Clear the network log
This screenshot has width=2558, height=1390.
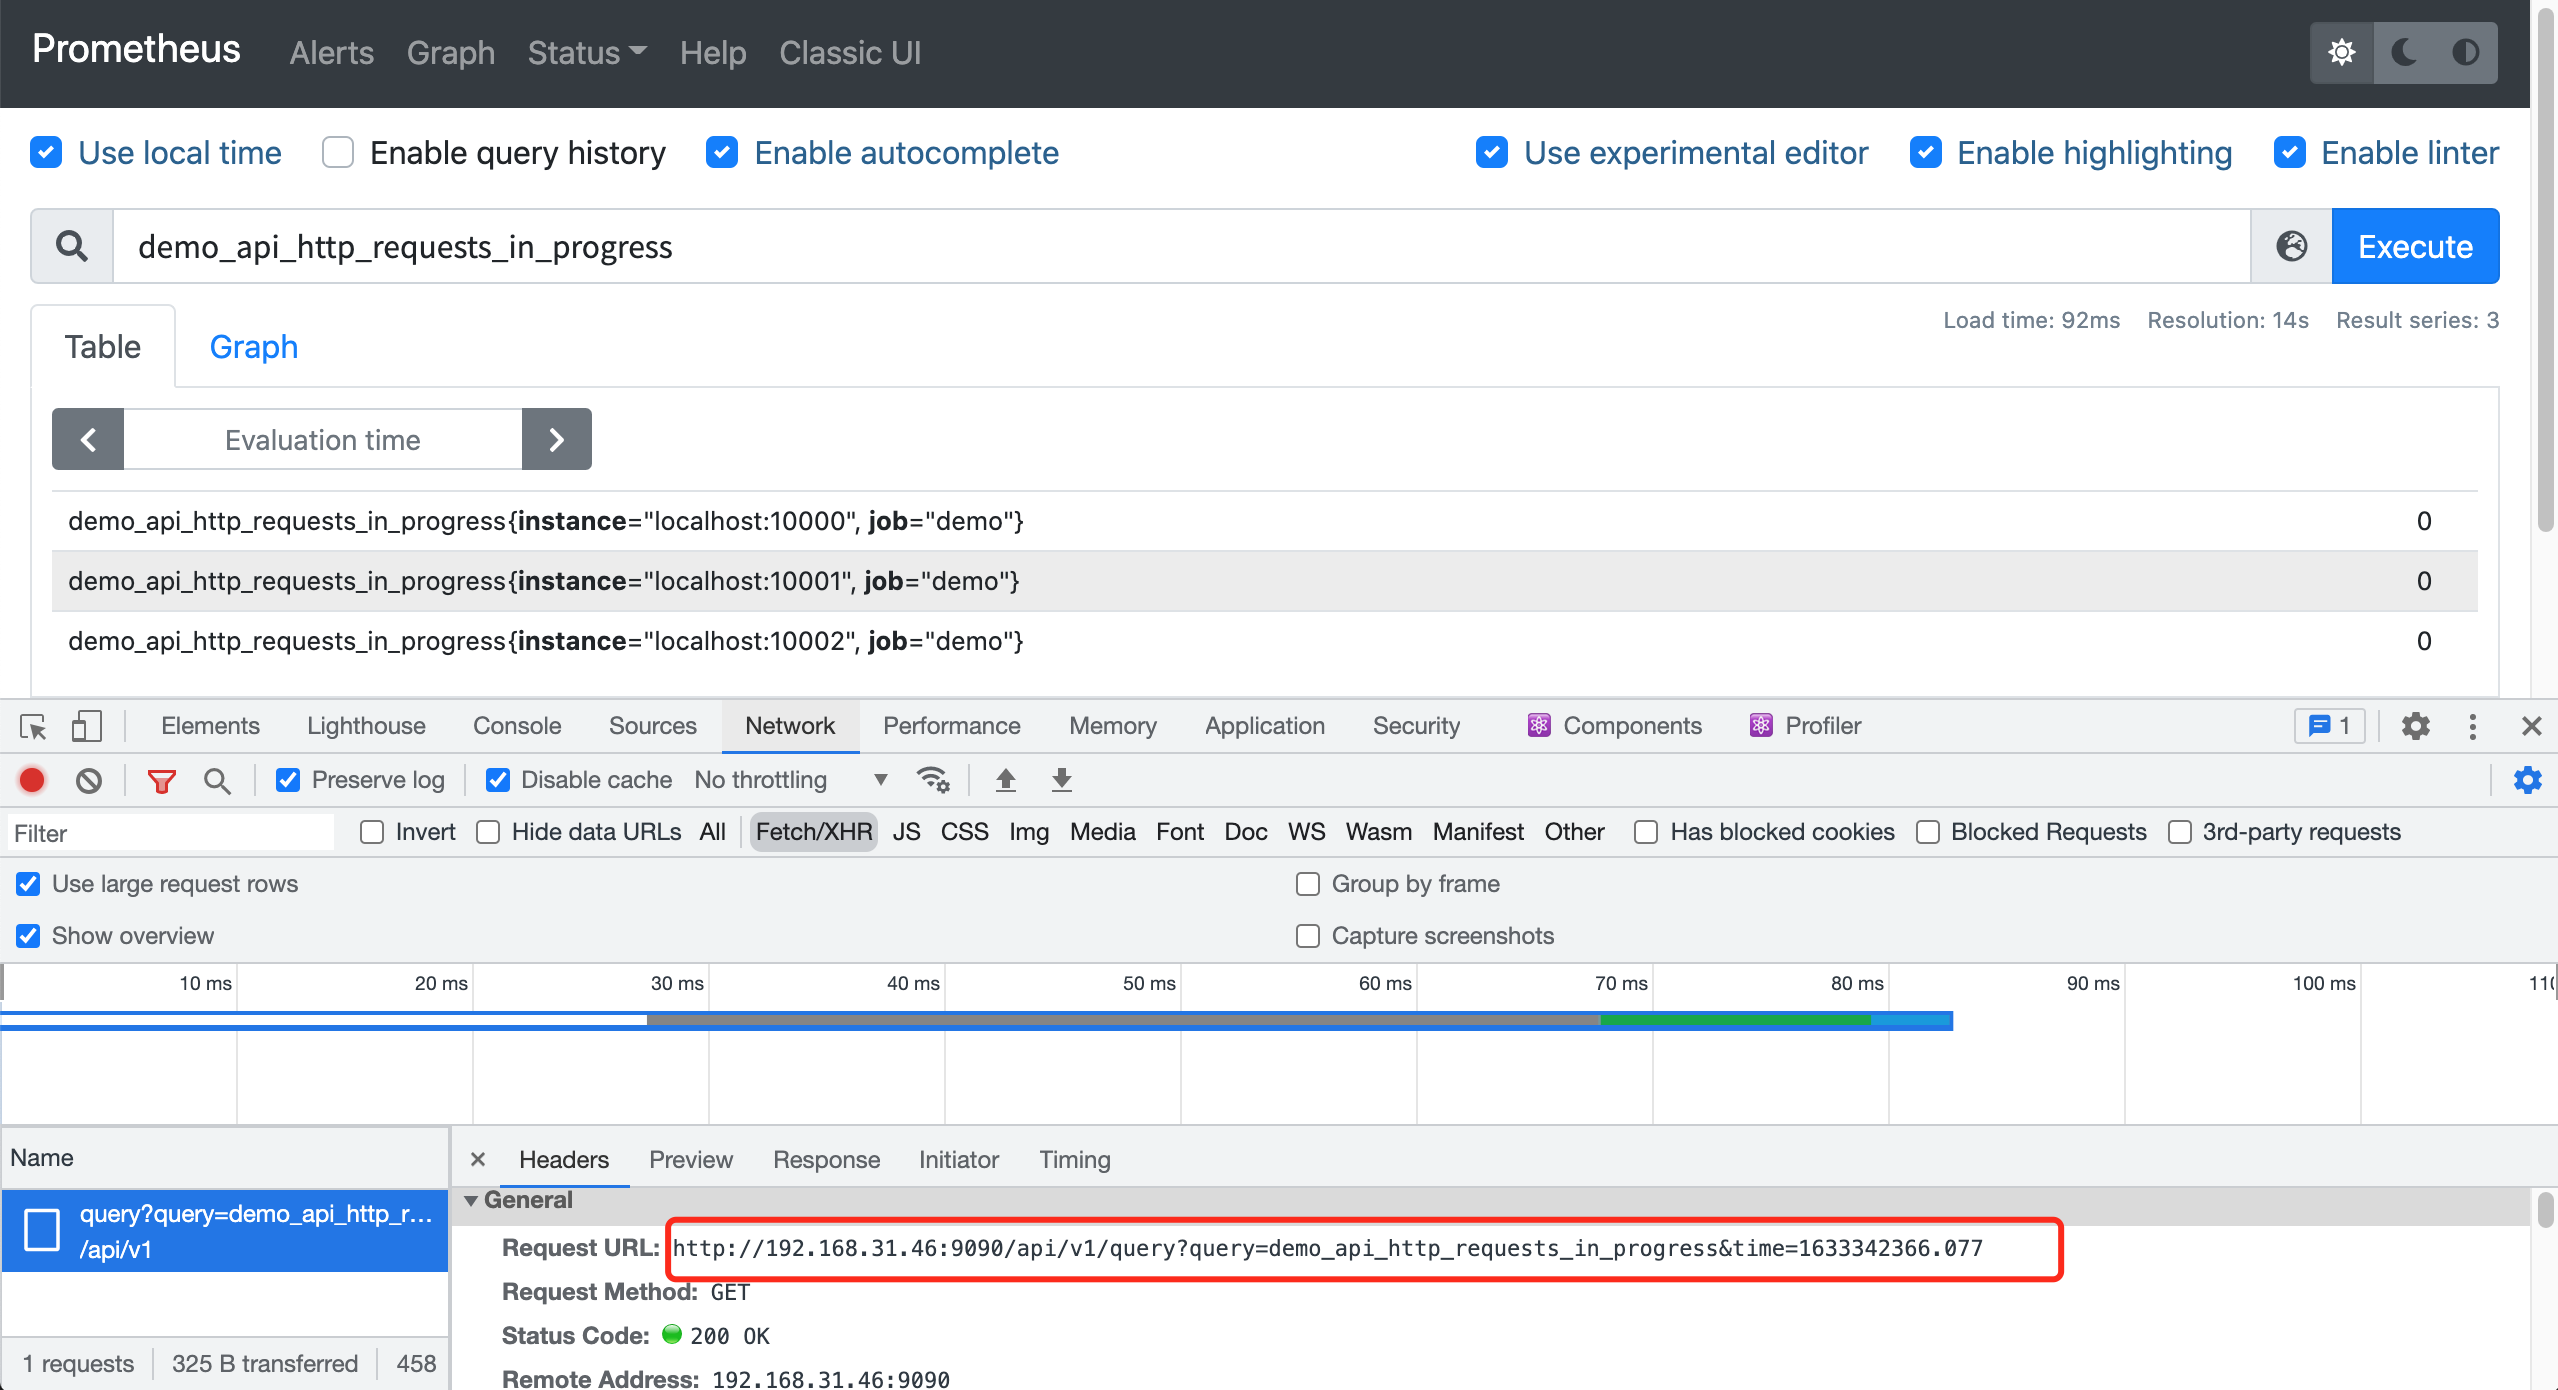(x=89, y=780)
